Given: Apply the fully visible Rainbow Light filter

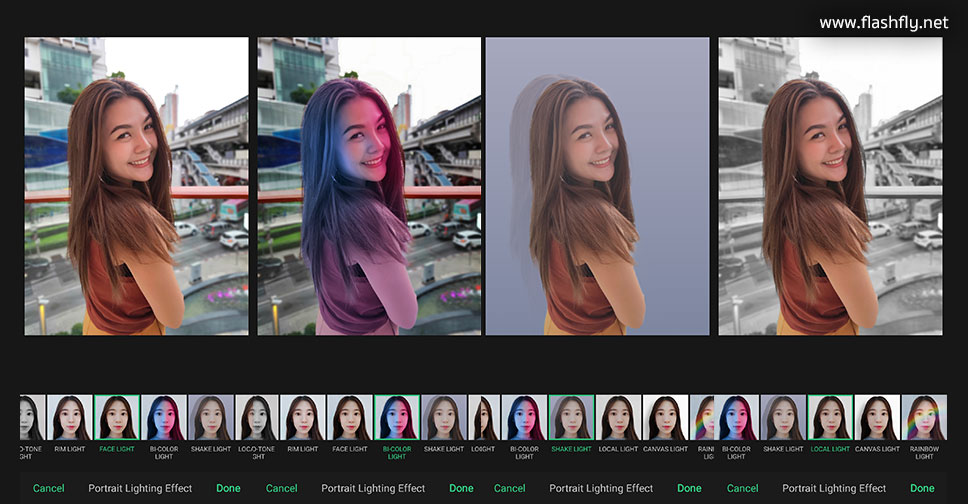Looking at the screenshot, I should point(923,418).
